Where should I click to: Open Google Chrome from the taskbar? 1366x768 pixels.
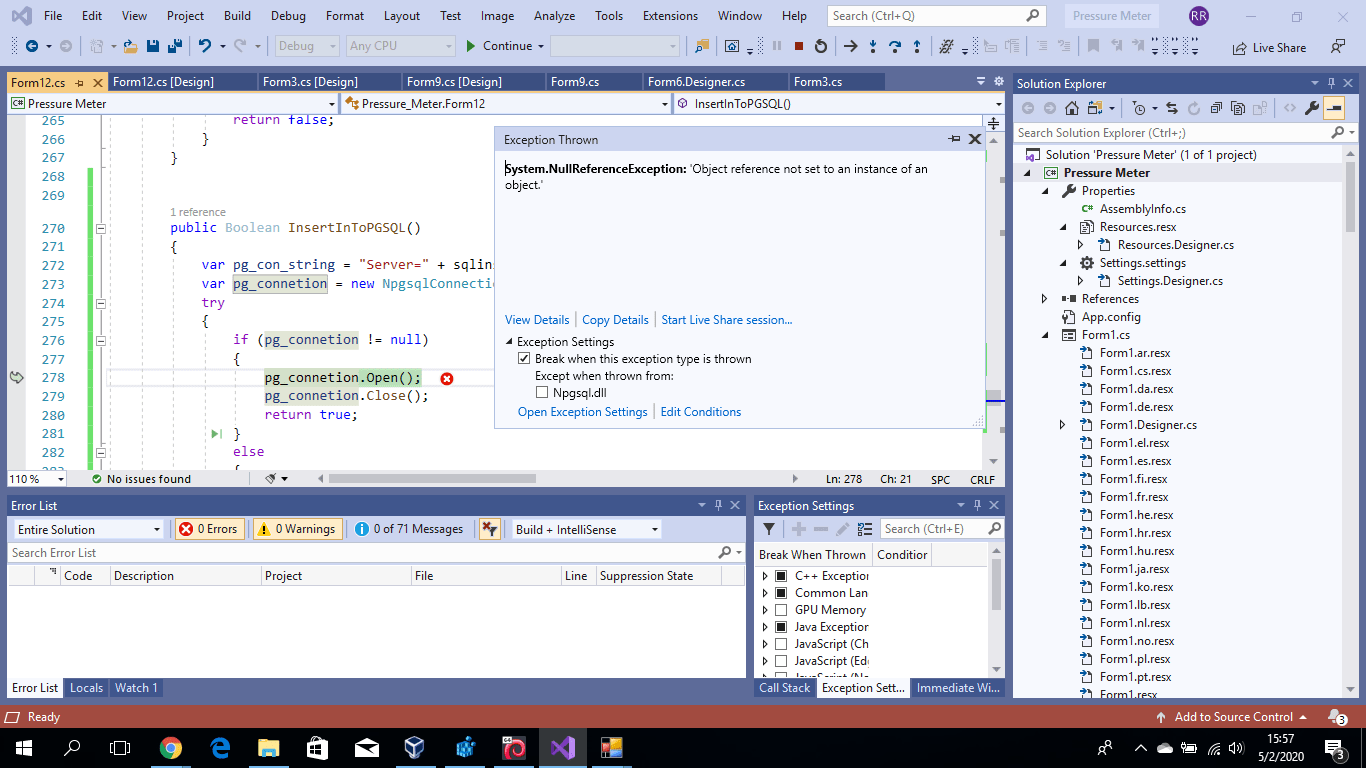[171, 747]
